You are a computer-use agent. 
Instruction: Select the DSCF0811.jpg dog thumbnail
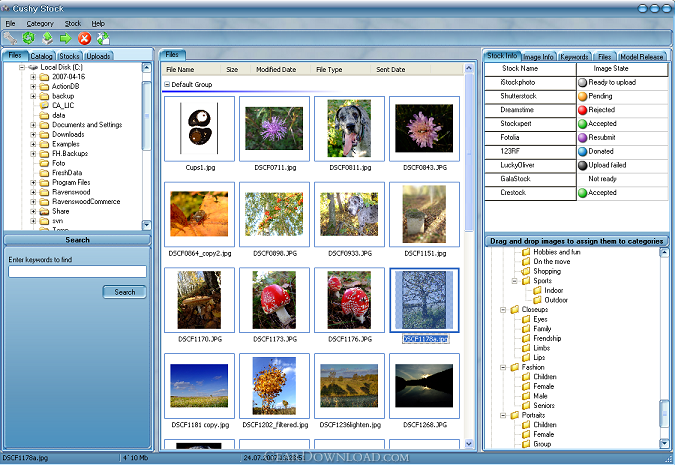(349, 128)
